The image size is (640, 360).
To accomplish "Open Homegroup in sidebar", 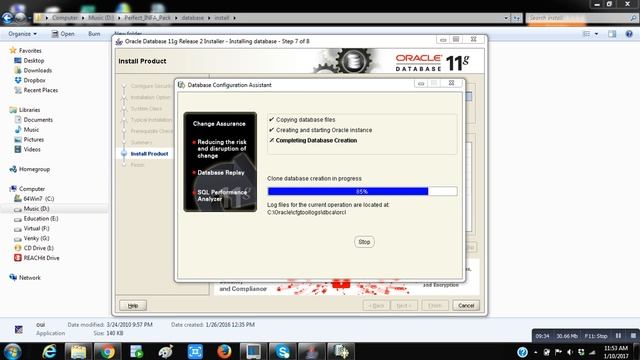I will [x=34, y=169].
